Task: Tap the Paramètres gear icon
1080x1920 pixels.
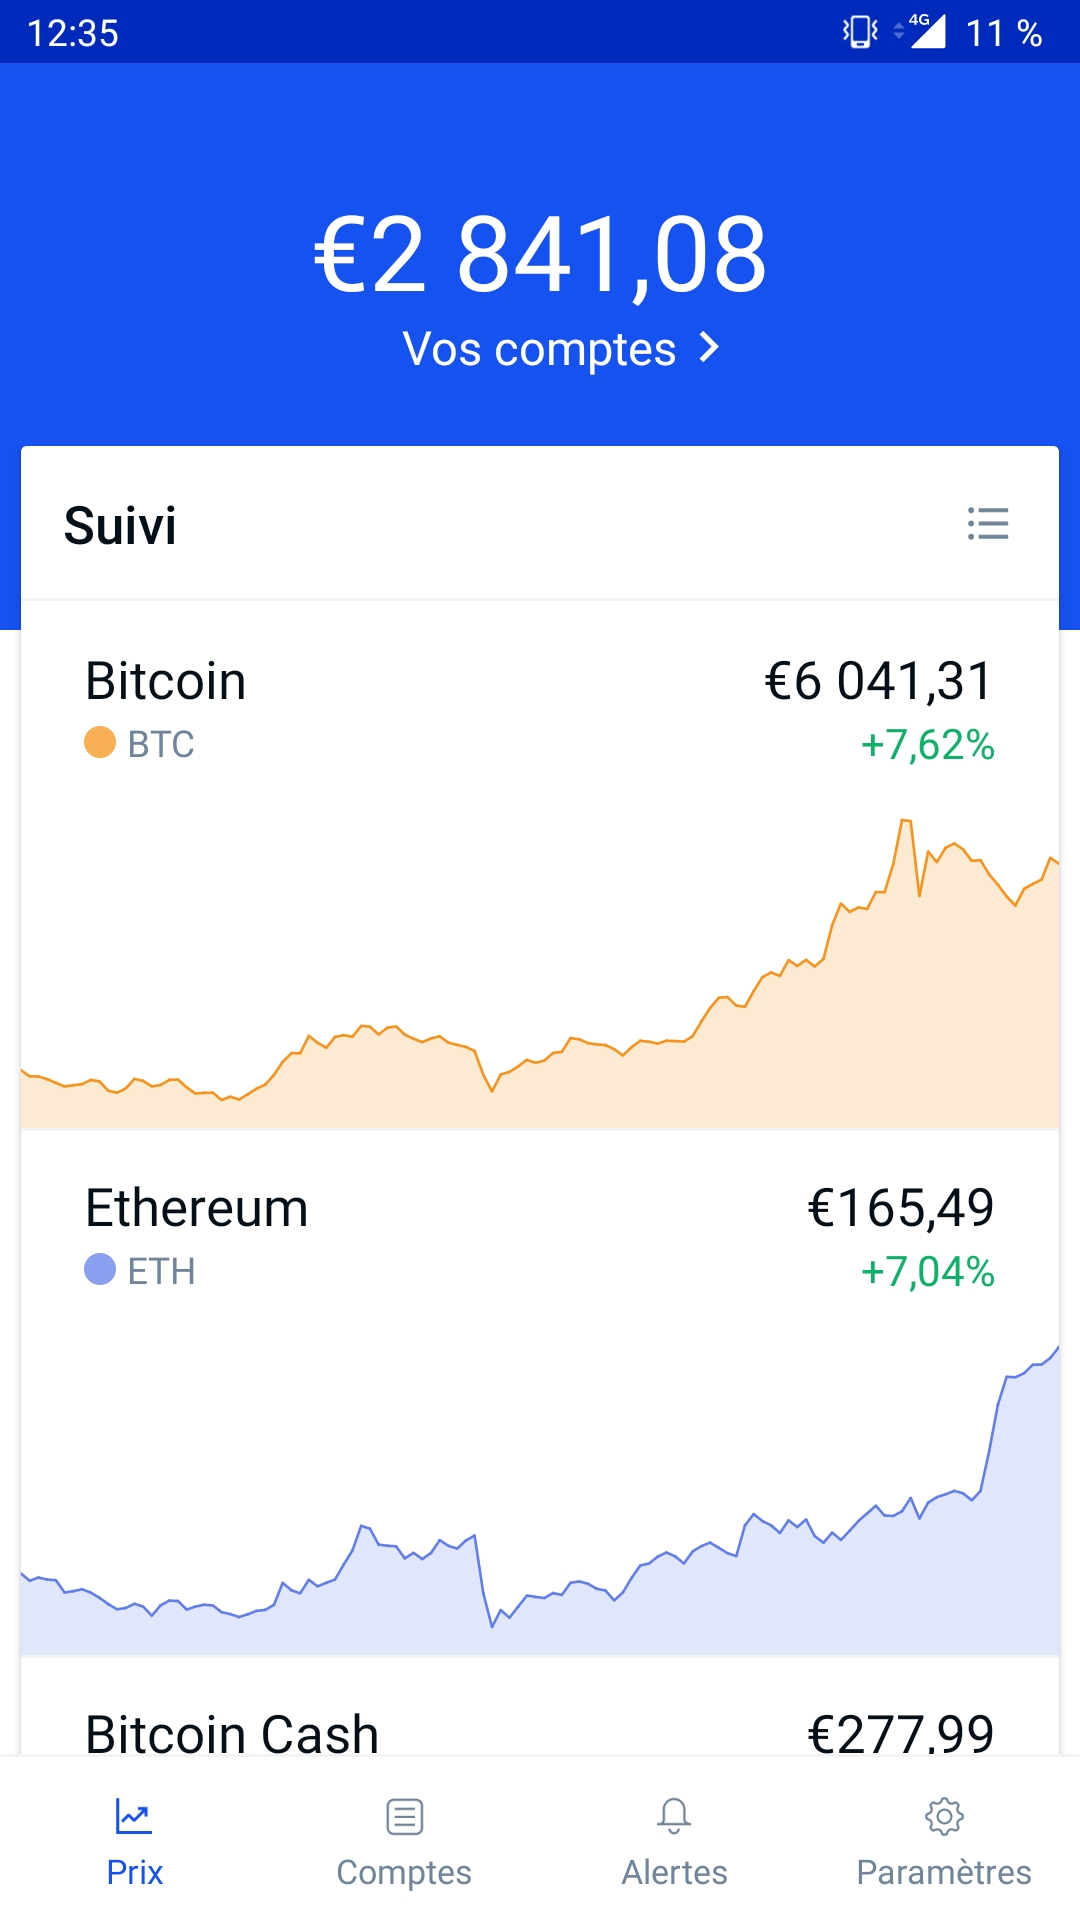Action: (944, 1816)
